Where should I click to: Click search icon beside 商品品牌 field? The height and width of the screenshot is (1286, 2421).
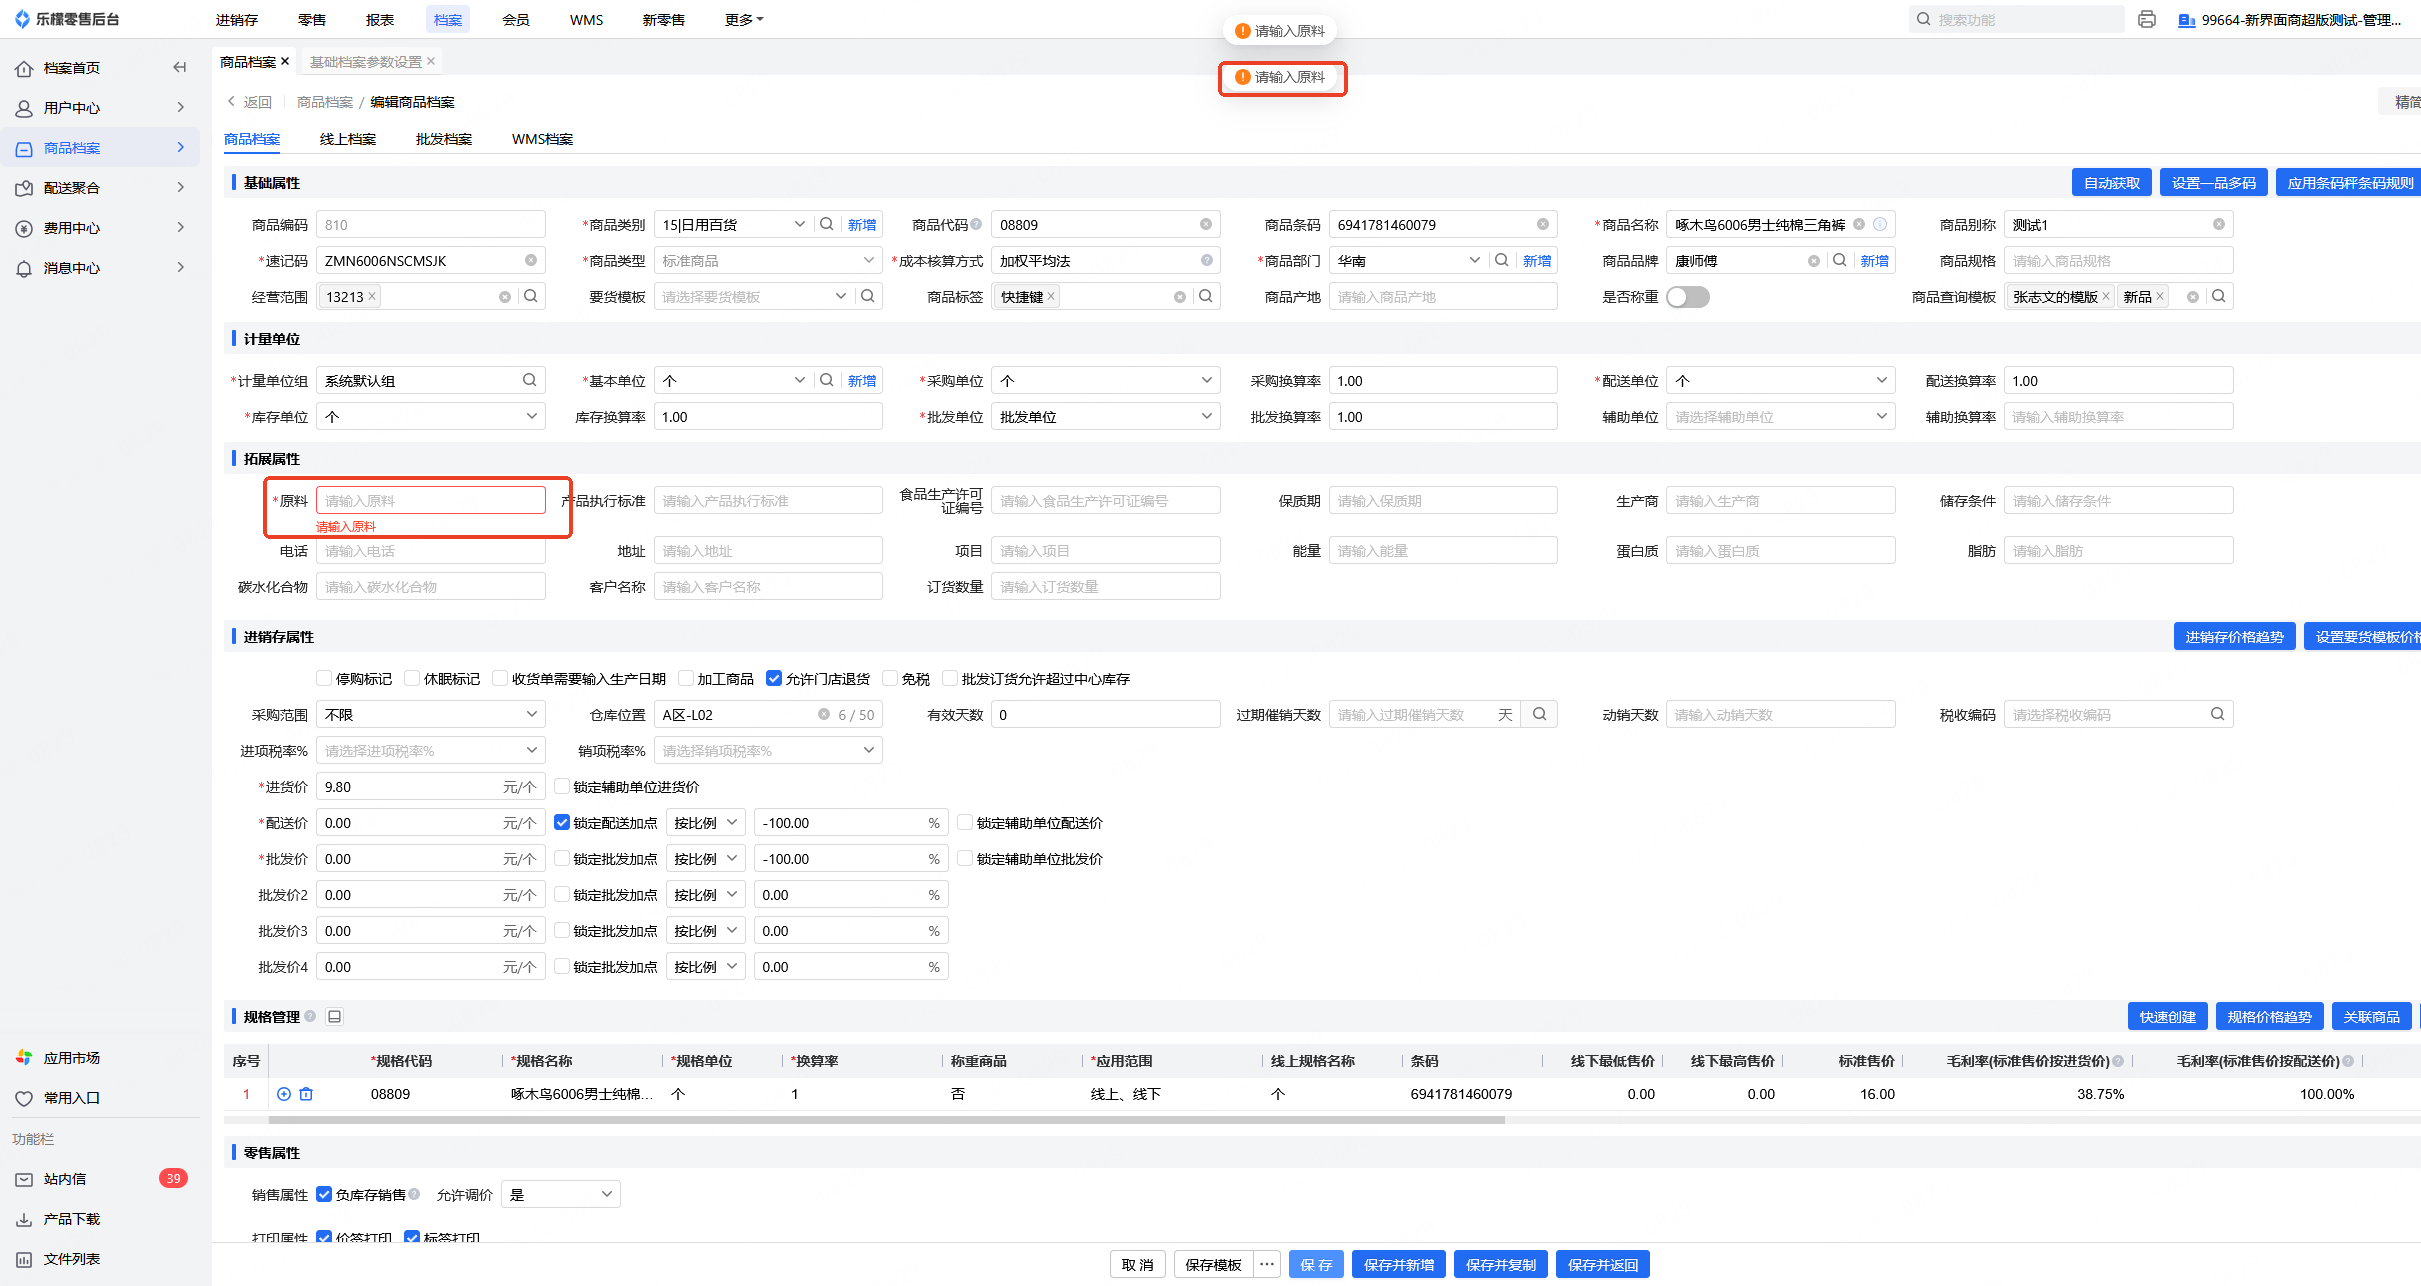point(1839,260)
